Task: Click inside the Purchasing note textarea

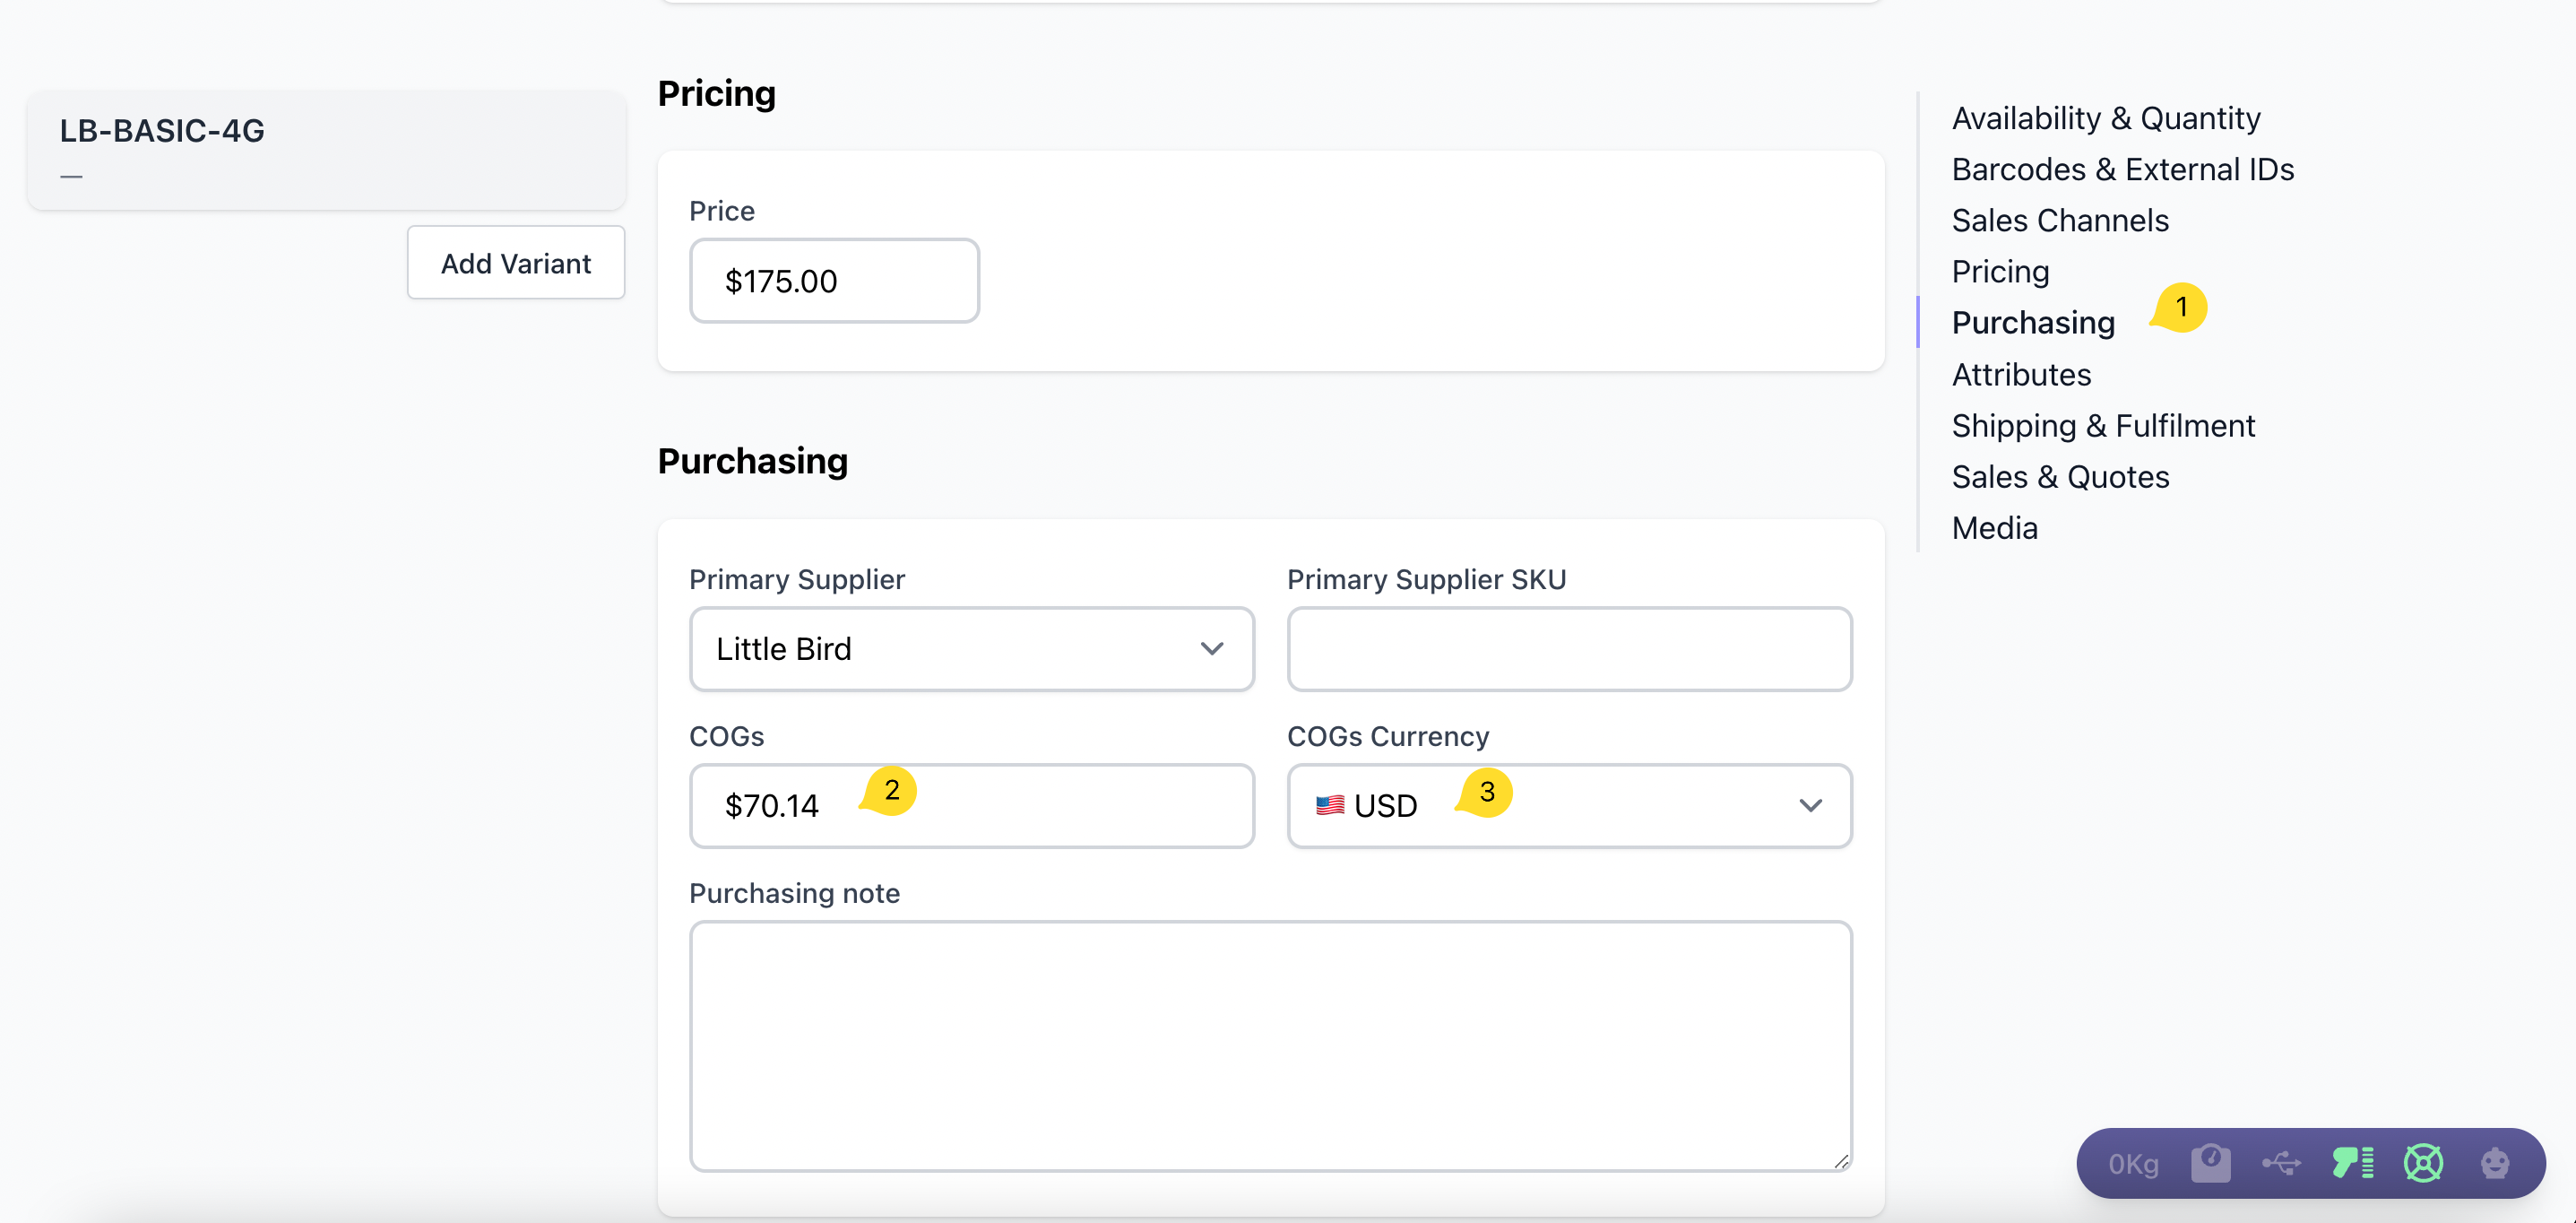Action: coord(1269,1045)
